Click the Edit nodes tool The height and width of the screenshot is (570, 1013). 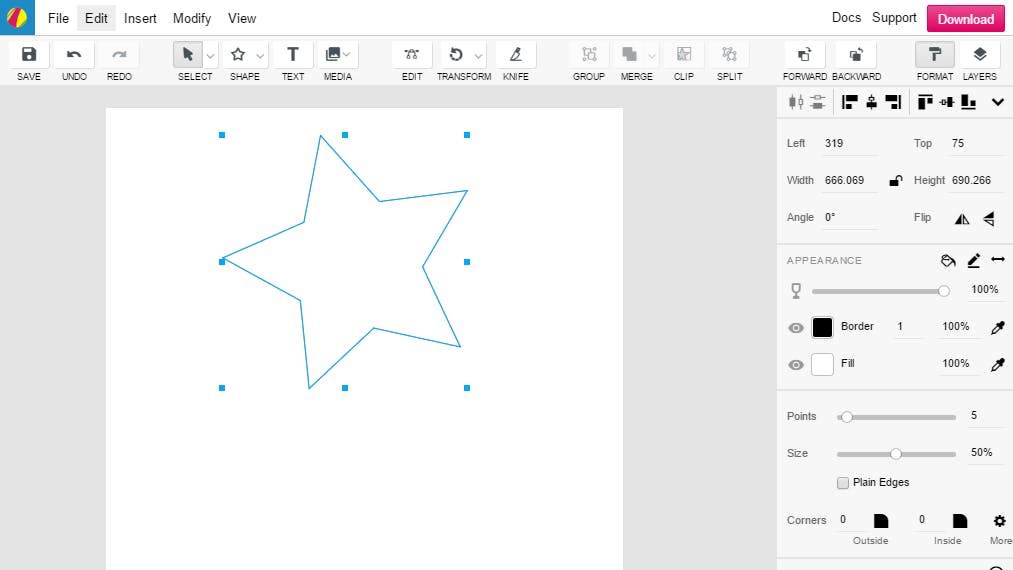point(412,55)
